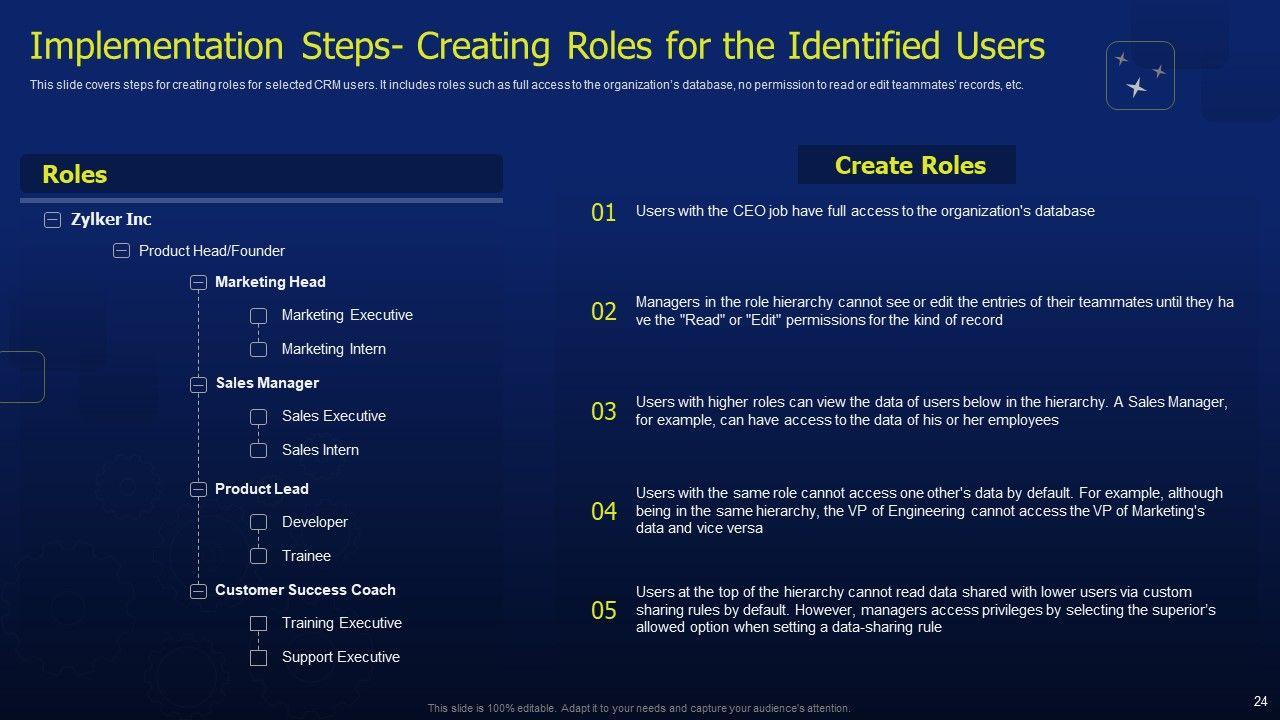Click step number 02
This screenshot has width=1280, height=720.
click(x=604, y=312)
